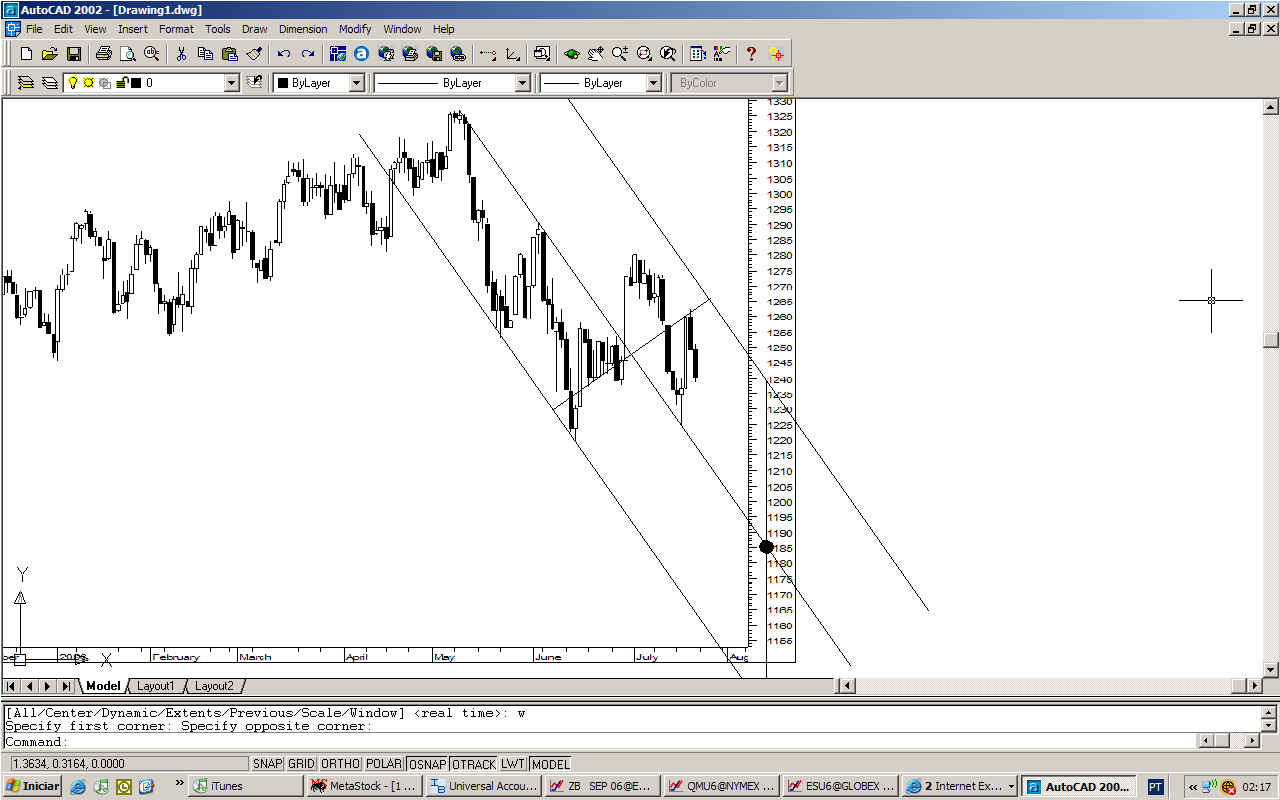Toggle ORTHO mode in status bar
Image resolution: width=1280 pixels, height=800 pixels.
tap(341, 764)
